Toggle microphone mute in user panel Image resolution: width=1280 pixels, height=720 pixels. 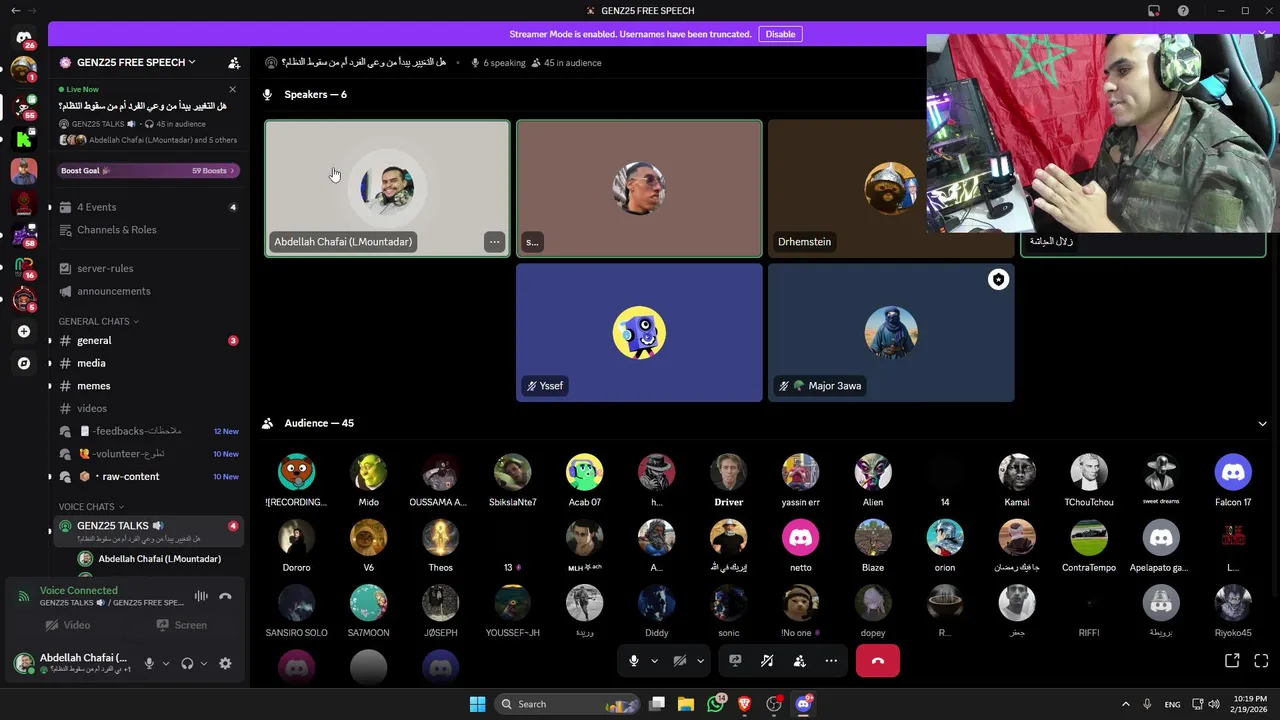pyautogui.click(x=149, y=663)
